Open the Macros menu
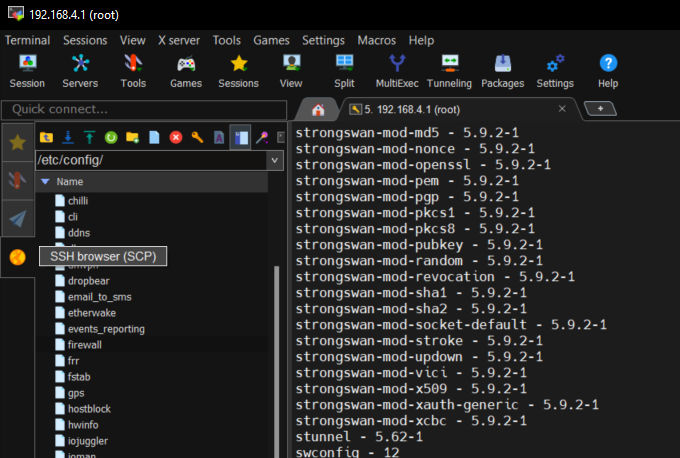 pos(377,40)
